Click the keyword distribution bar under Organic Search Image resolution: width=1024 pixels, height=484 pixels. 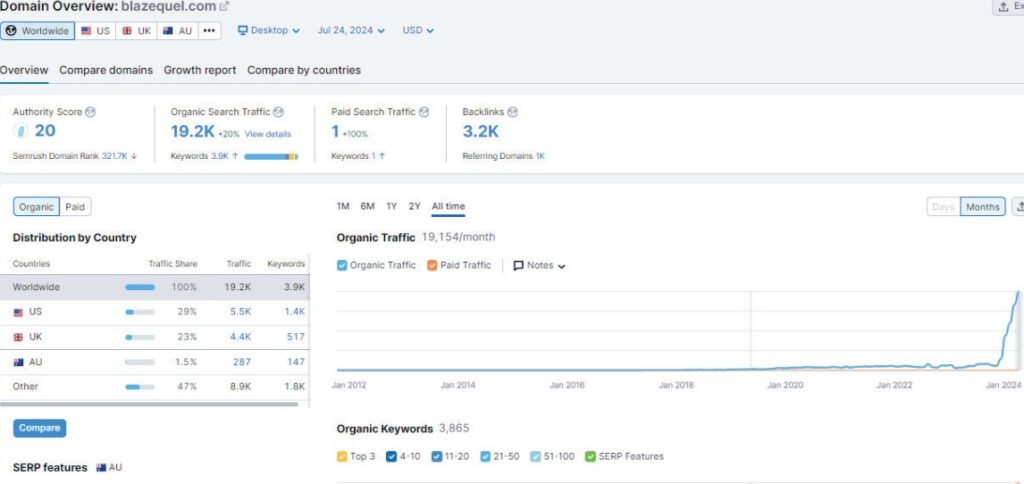click(271, 157)
